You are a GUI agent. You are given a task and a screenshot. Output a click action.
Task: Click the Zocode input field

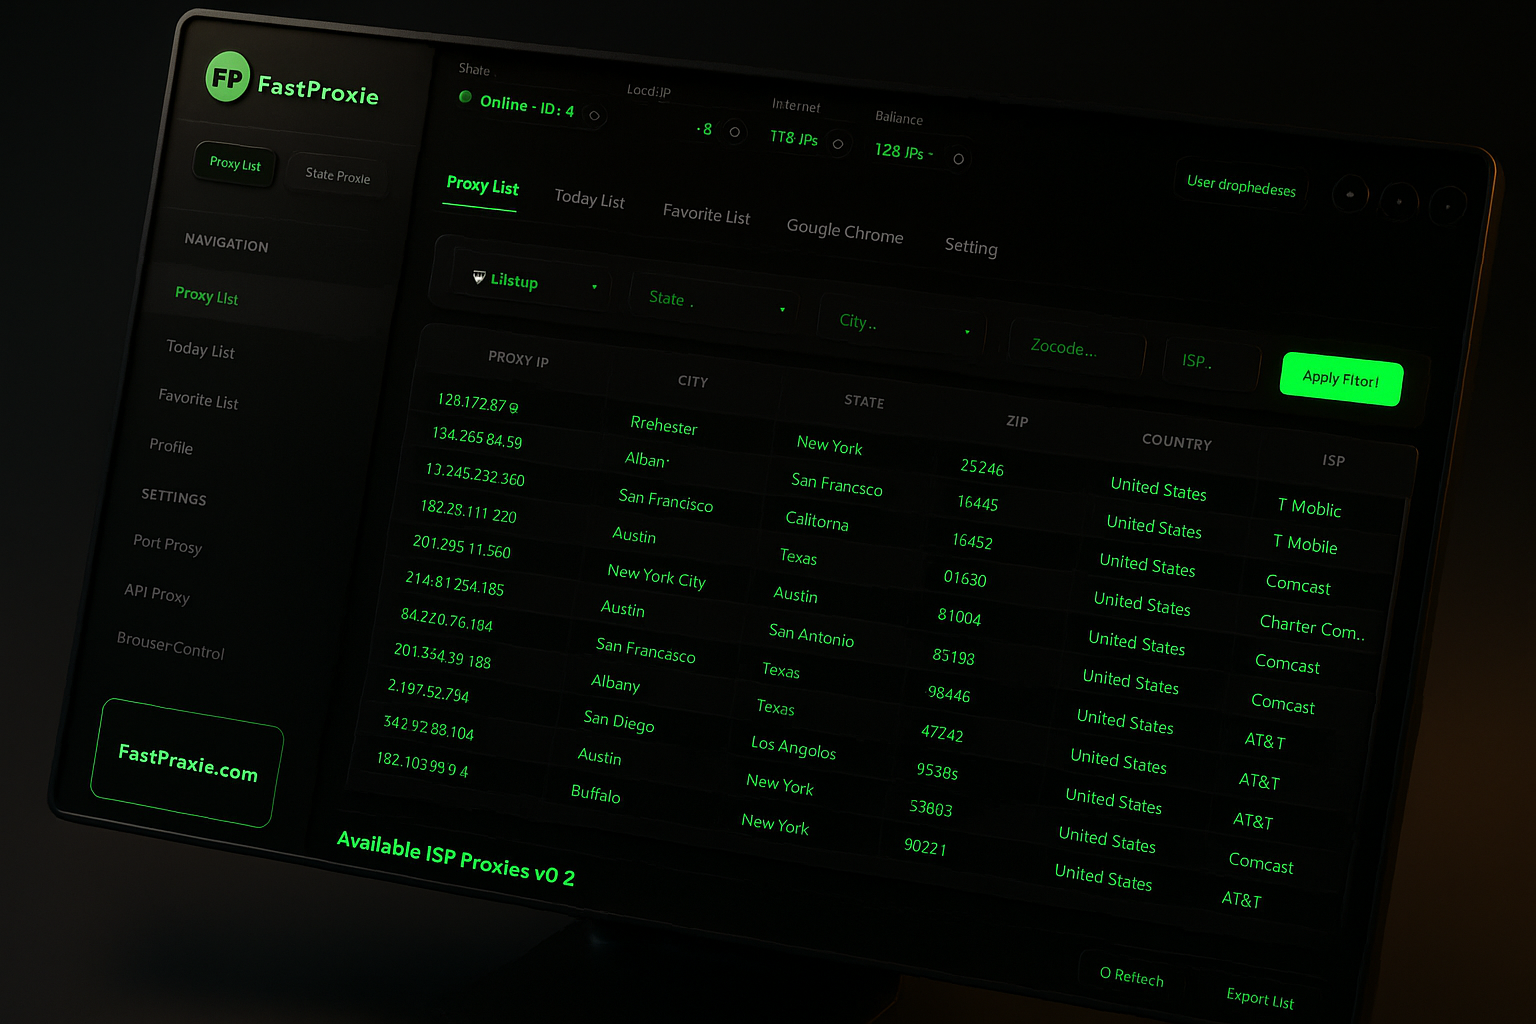(x=1077, y=349)
